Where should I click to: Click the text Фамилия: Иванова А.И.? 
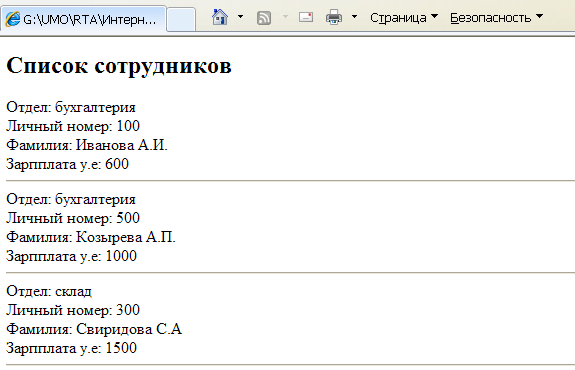[87, 145]
